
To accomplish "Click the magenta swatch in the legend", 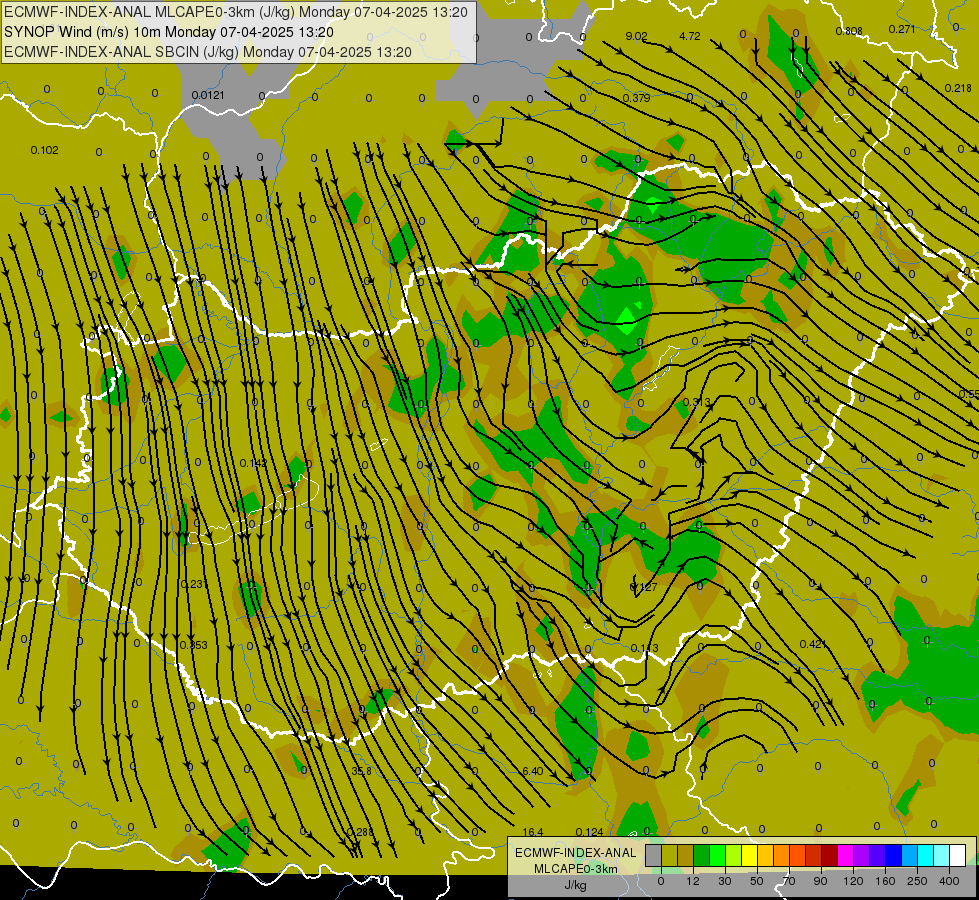I will coord(845,856).
